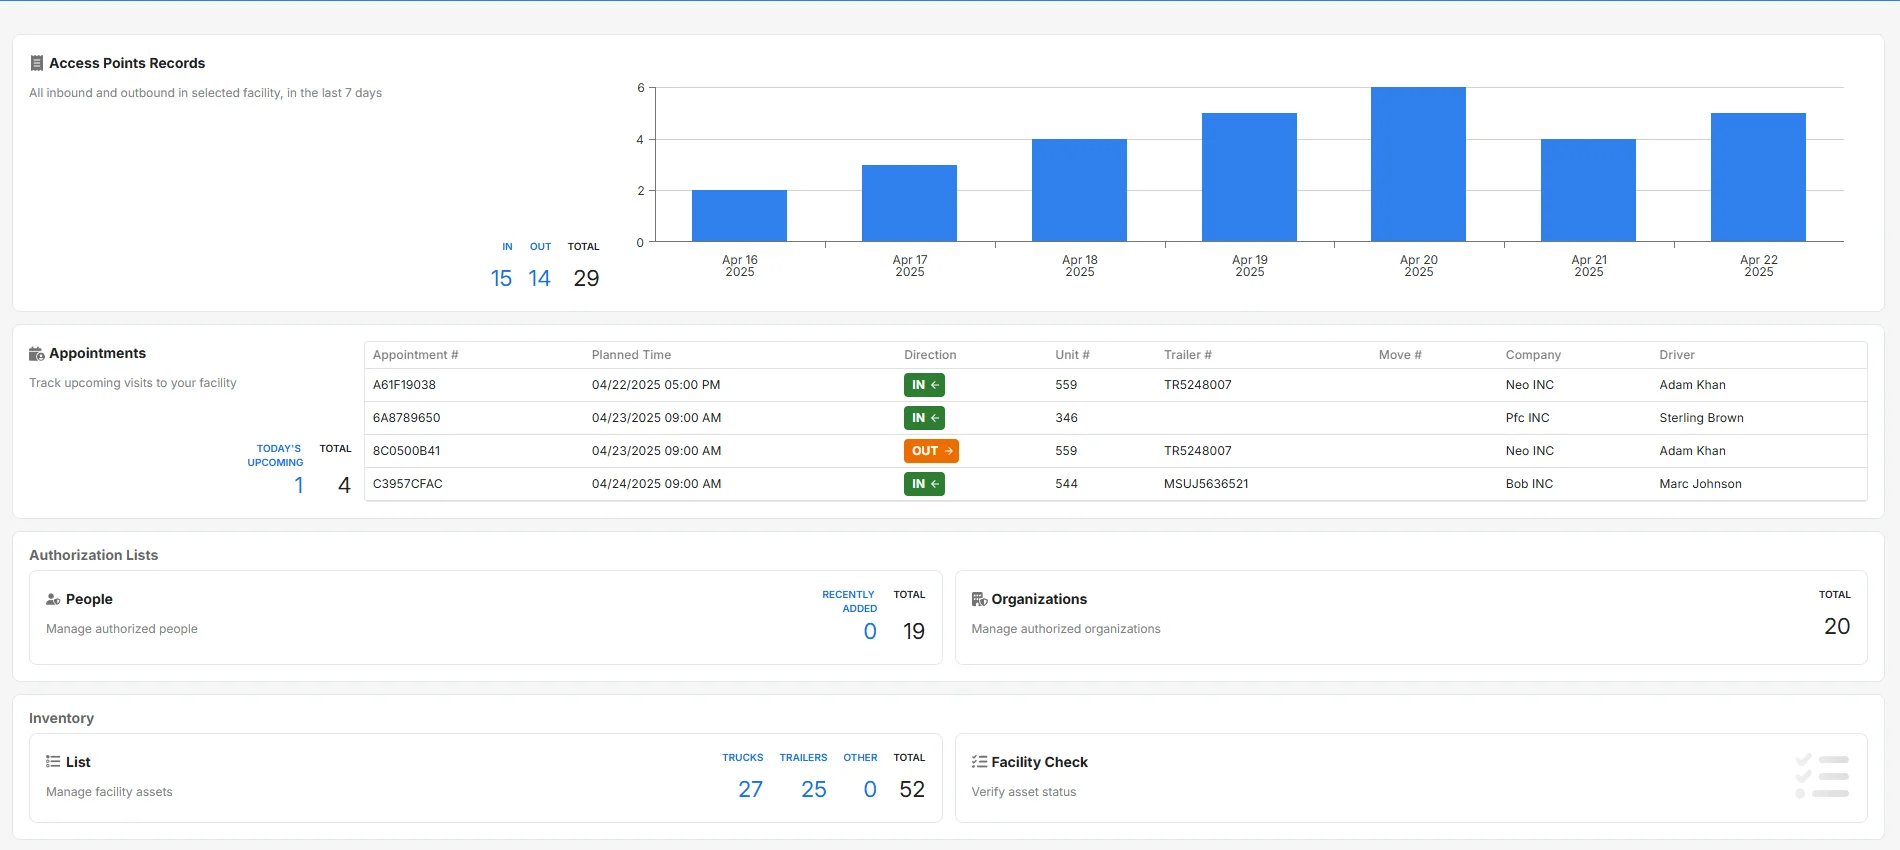Click the inventory total 52

coord(912,790)
